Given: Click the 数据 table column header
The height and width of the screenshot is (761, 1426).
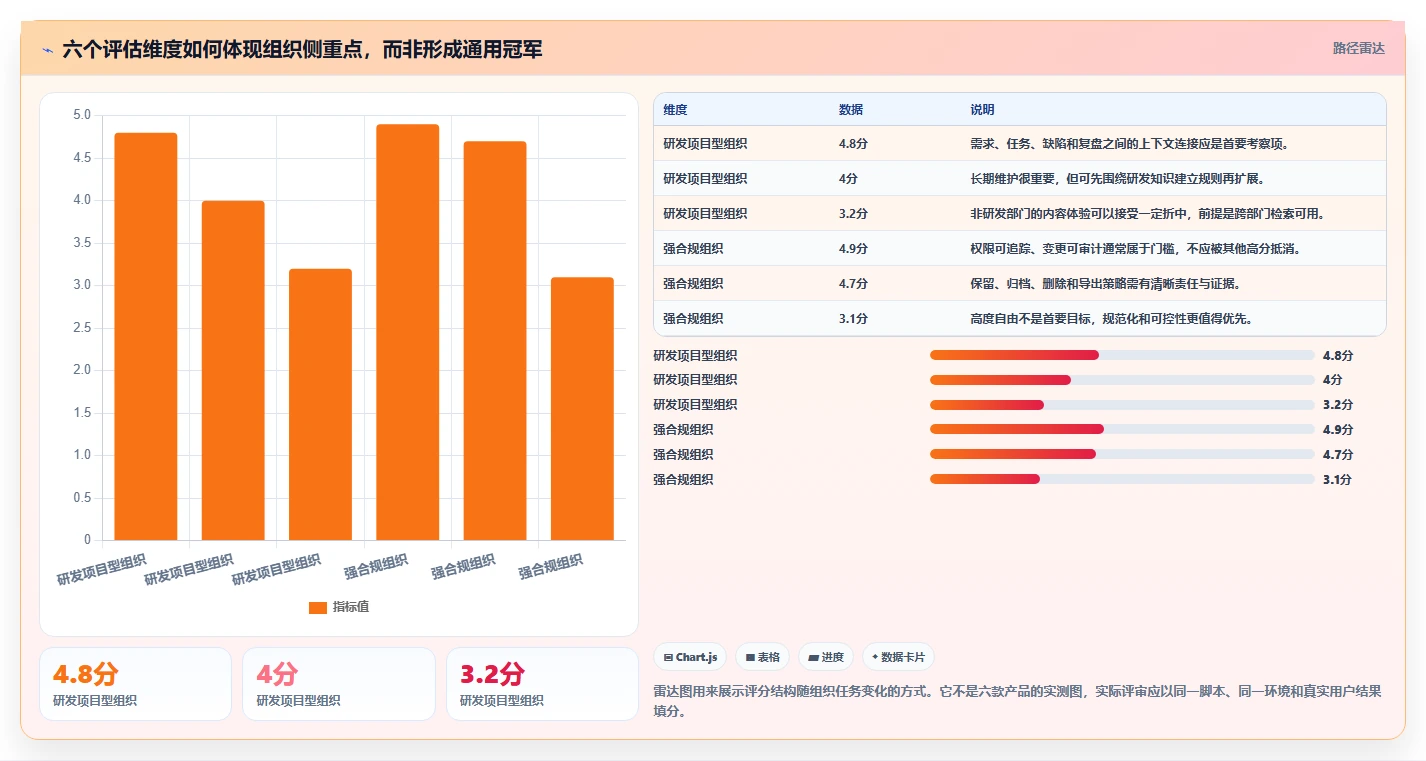Looking at the screenshot, I should 851,110.
